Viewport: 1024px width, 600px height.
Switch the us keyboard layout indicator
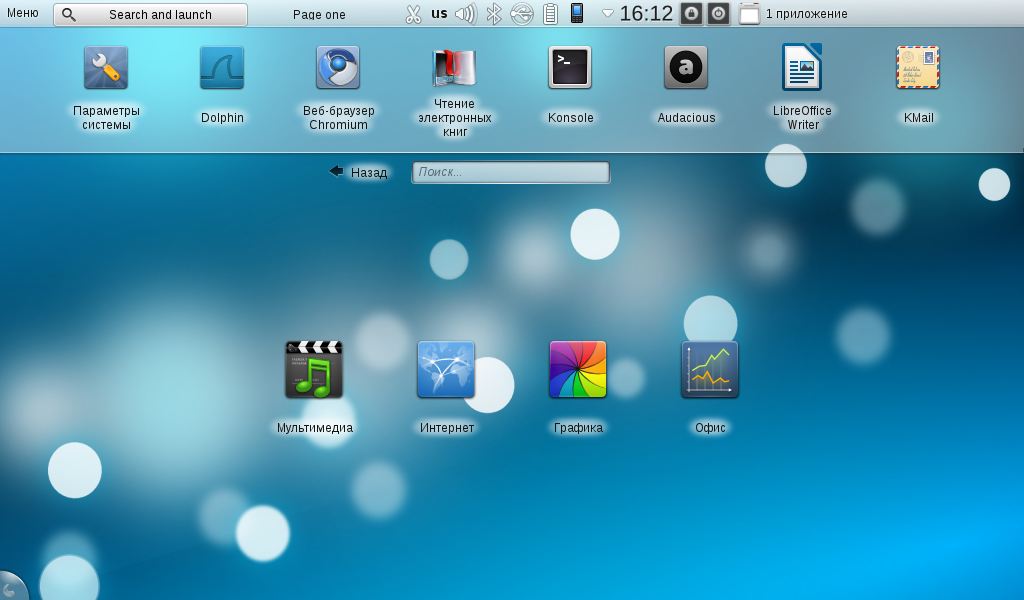tap(439, 14)
